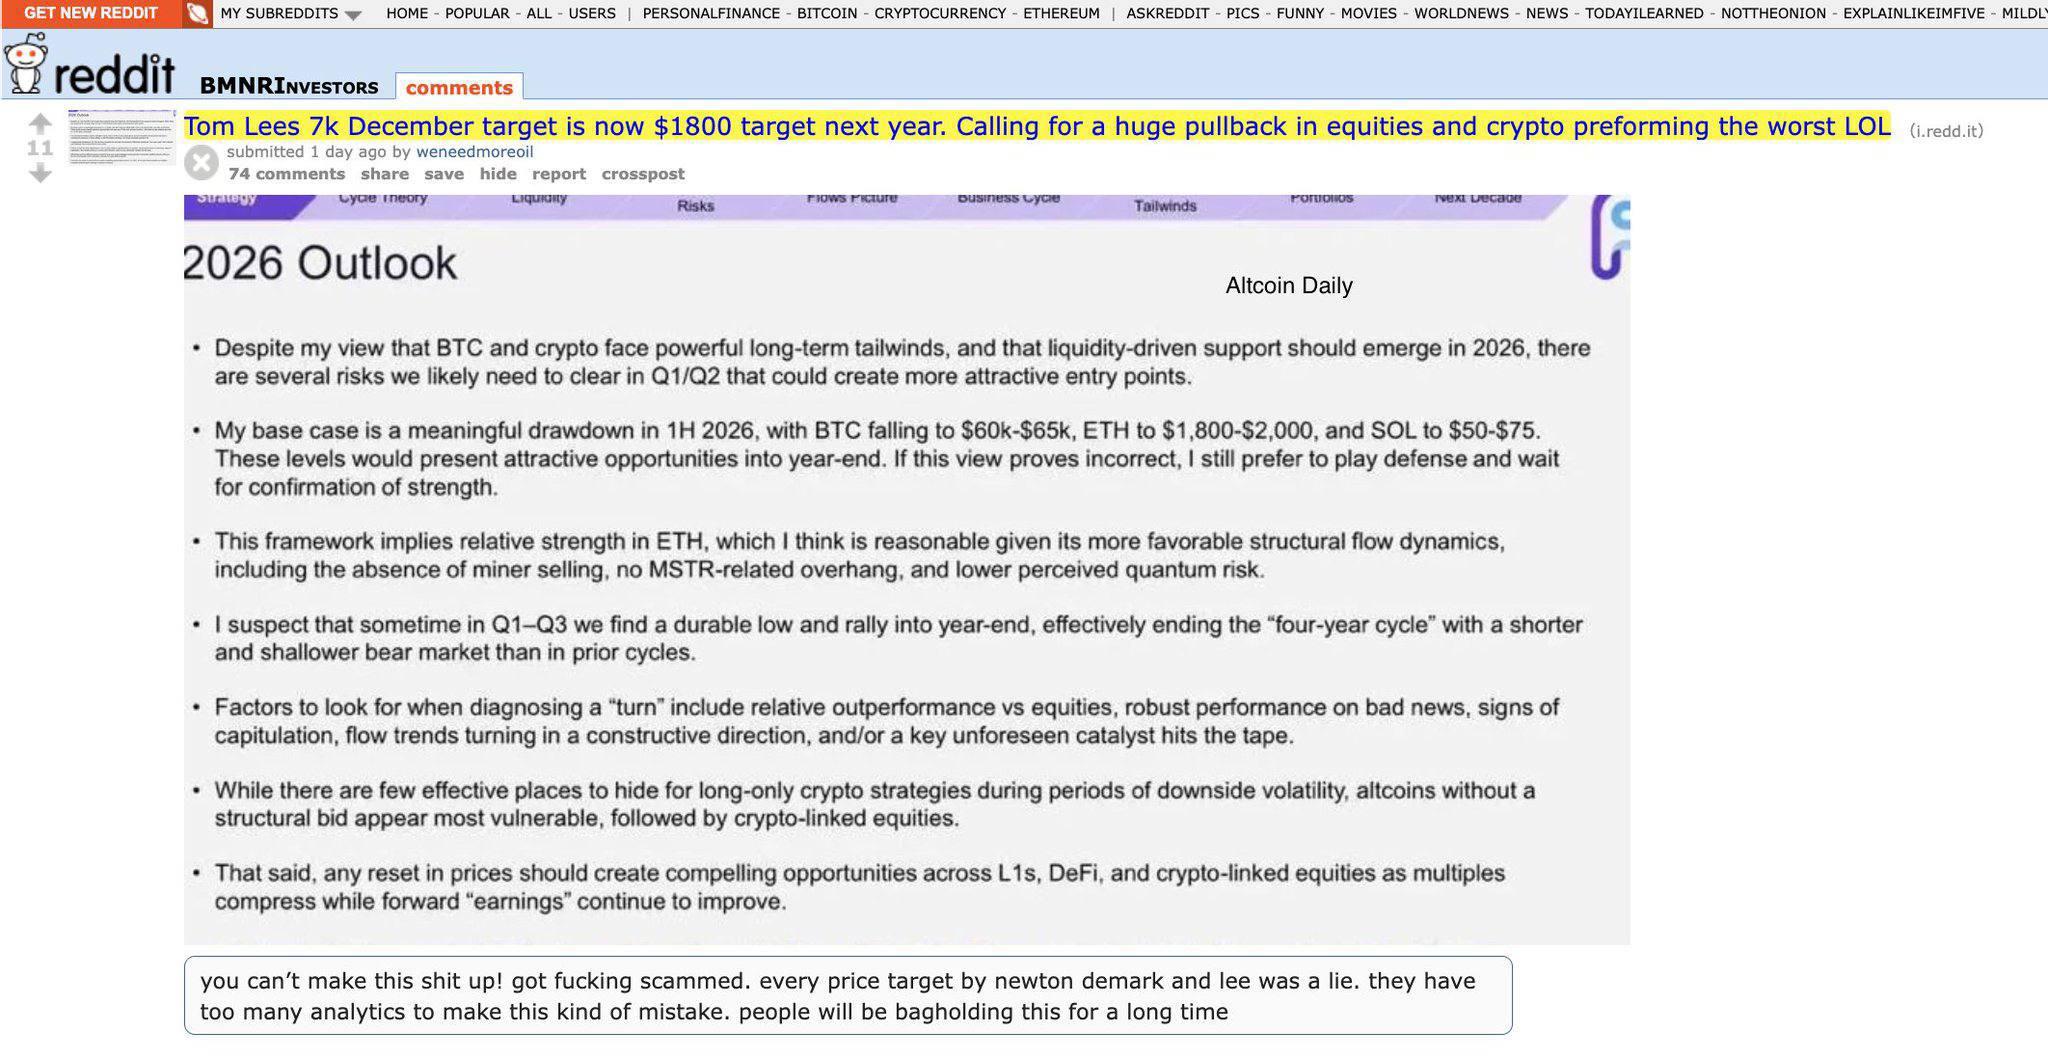Save the post
The height and width of the screenshot is (1059, 2048).
coord(444,174)
